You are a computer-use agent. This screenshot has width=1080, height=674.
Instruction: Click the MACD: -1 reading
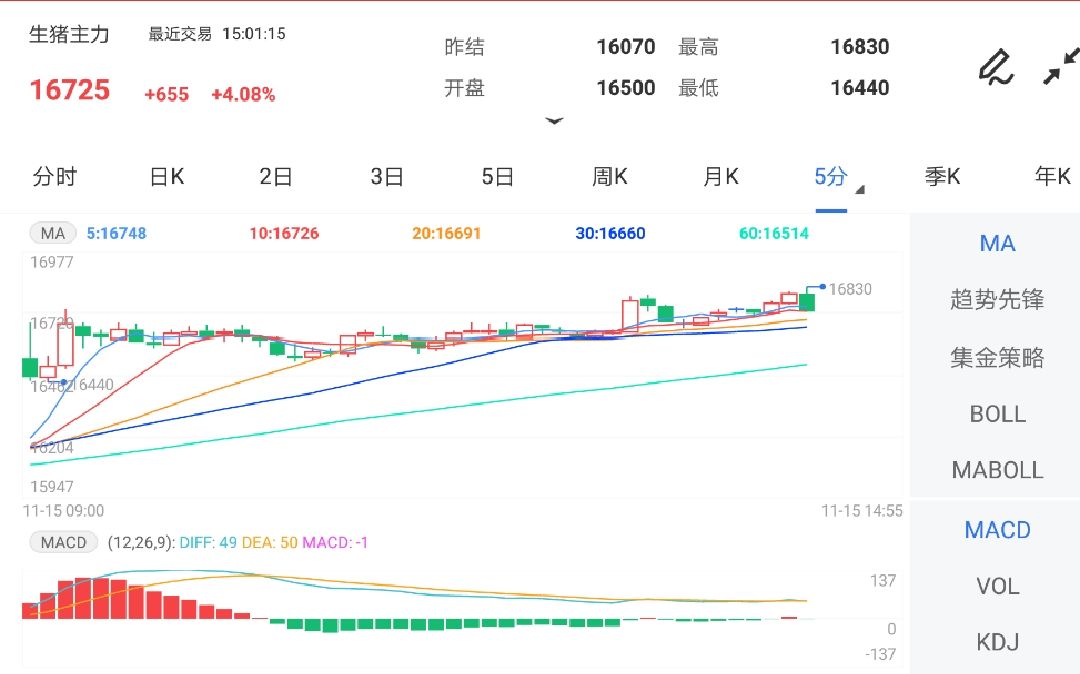[x=335, y=543]
